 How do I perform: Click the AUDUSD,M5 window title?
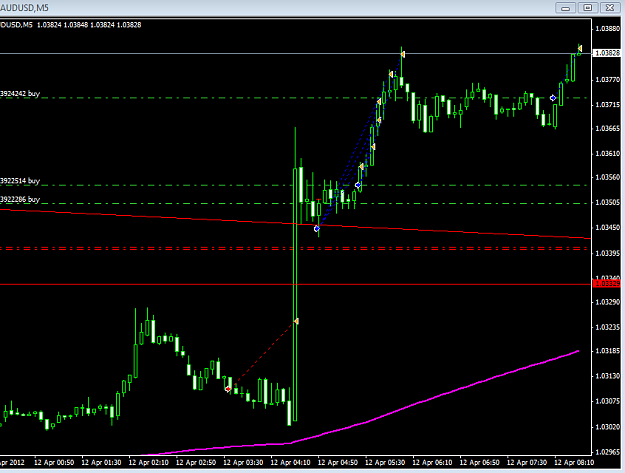click(24, 8)
